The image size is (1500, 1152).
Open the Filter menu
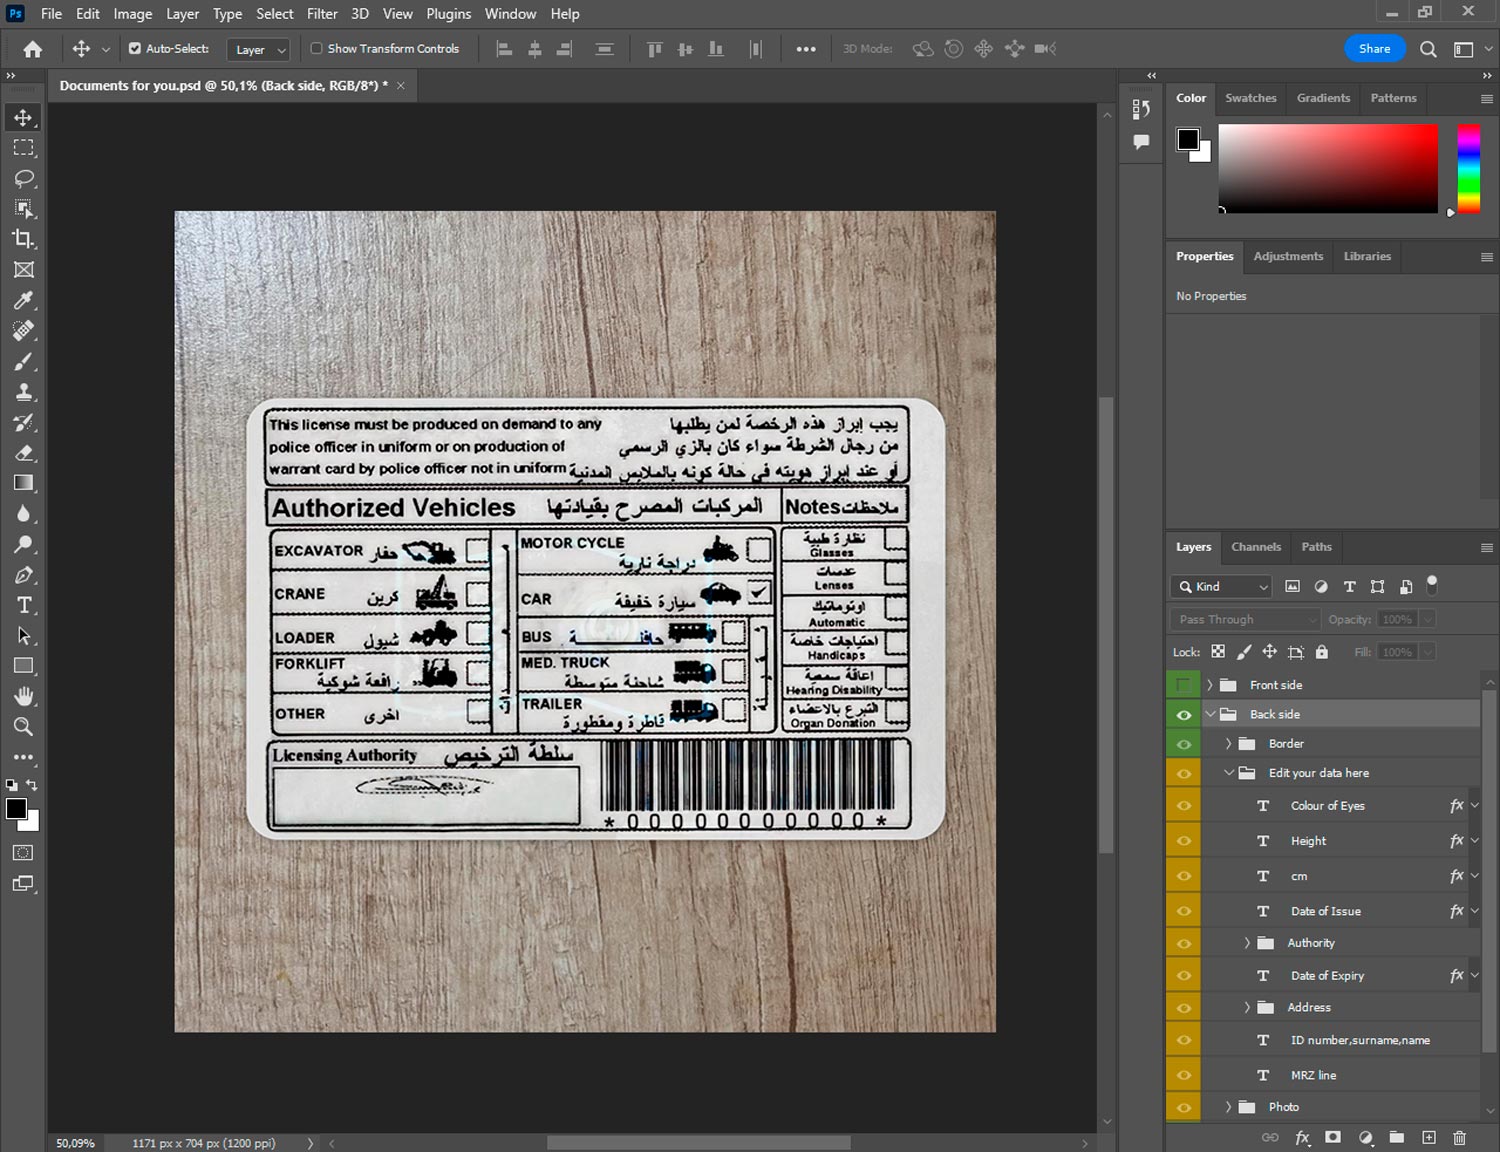pyautogui.click(x=322, y=14)
